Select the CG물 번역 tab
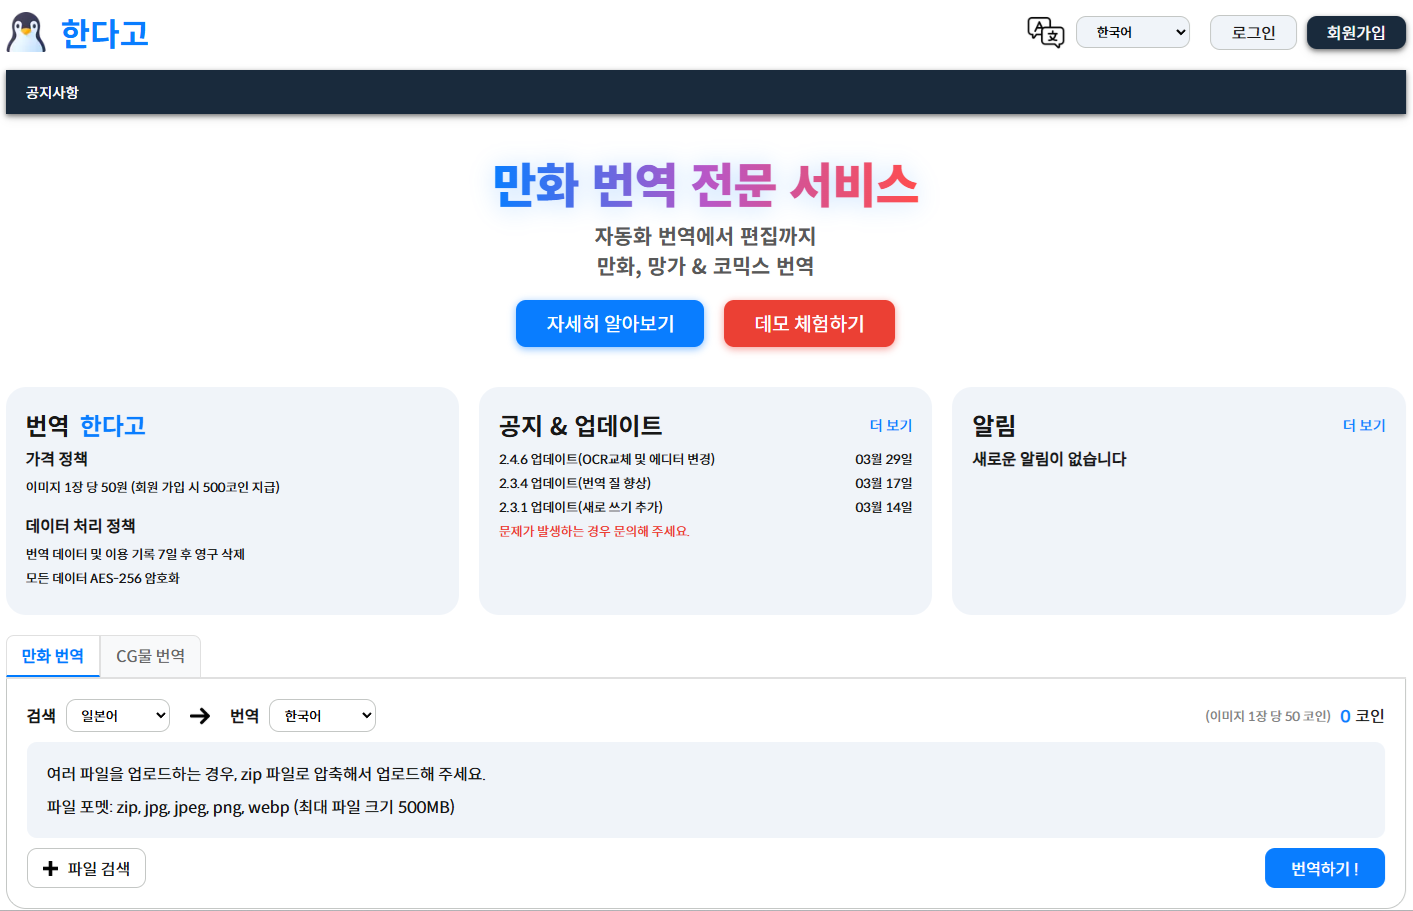Image resolution: width=1413 pixels, height=911 pixels. tap(150, 656)
